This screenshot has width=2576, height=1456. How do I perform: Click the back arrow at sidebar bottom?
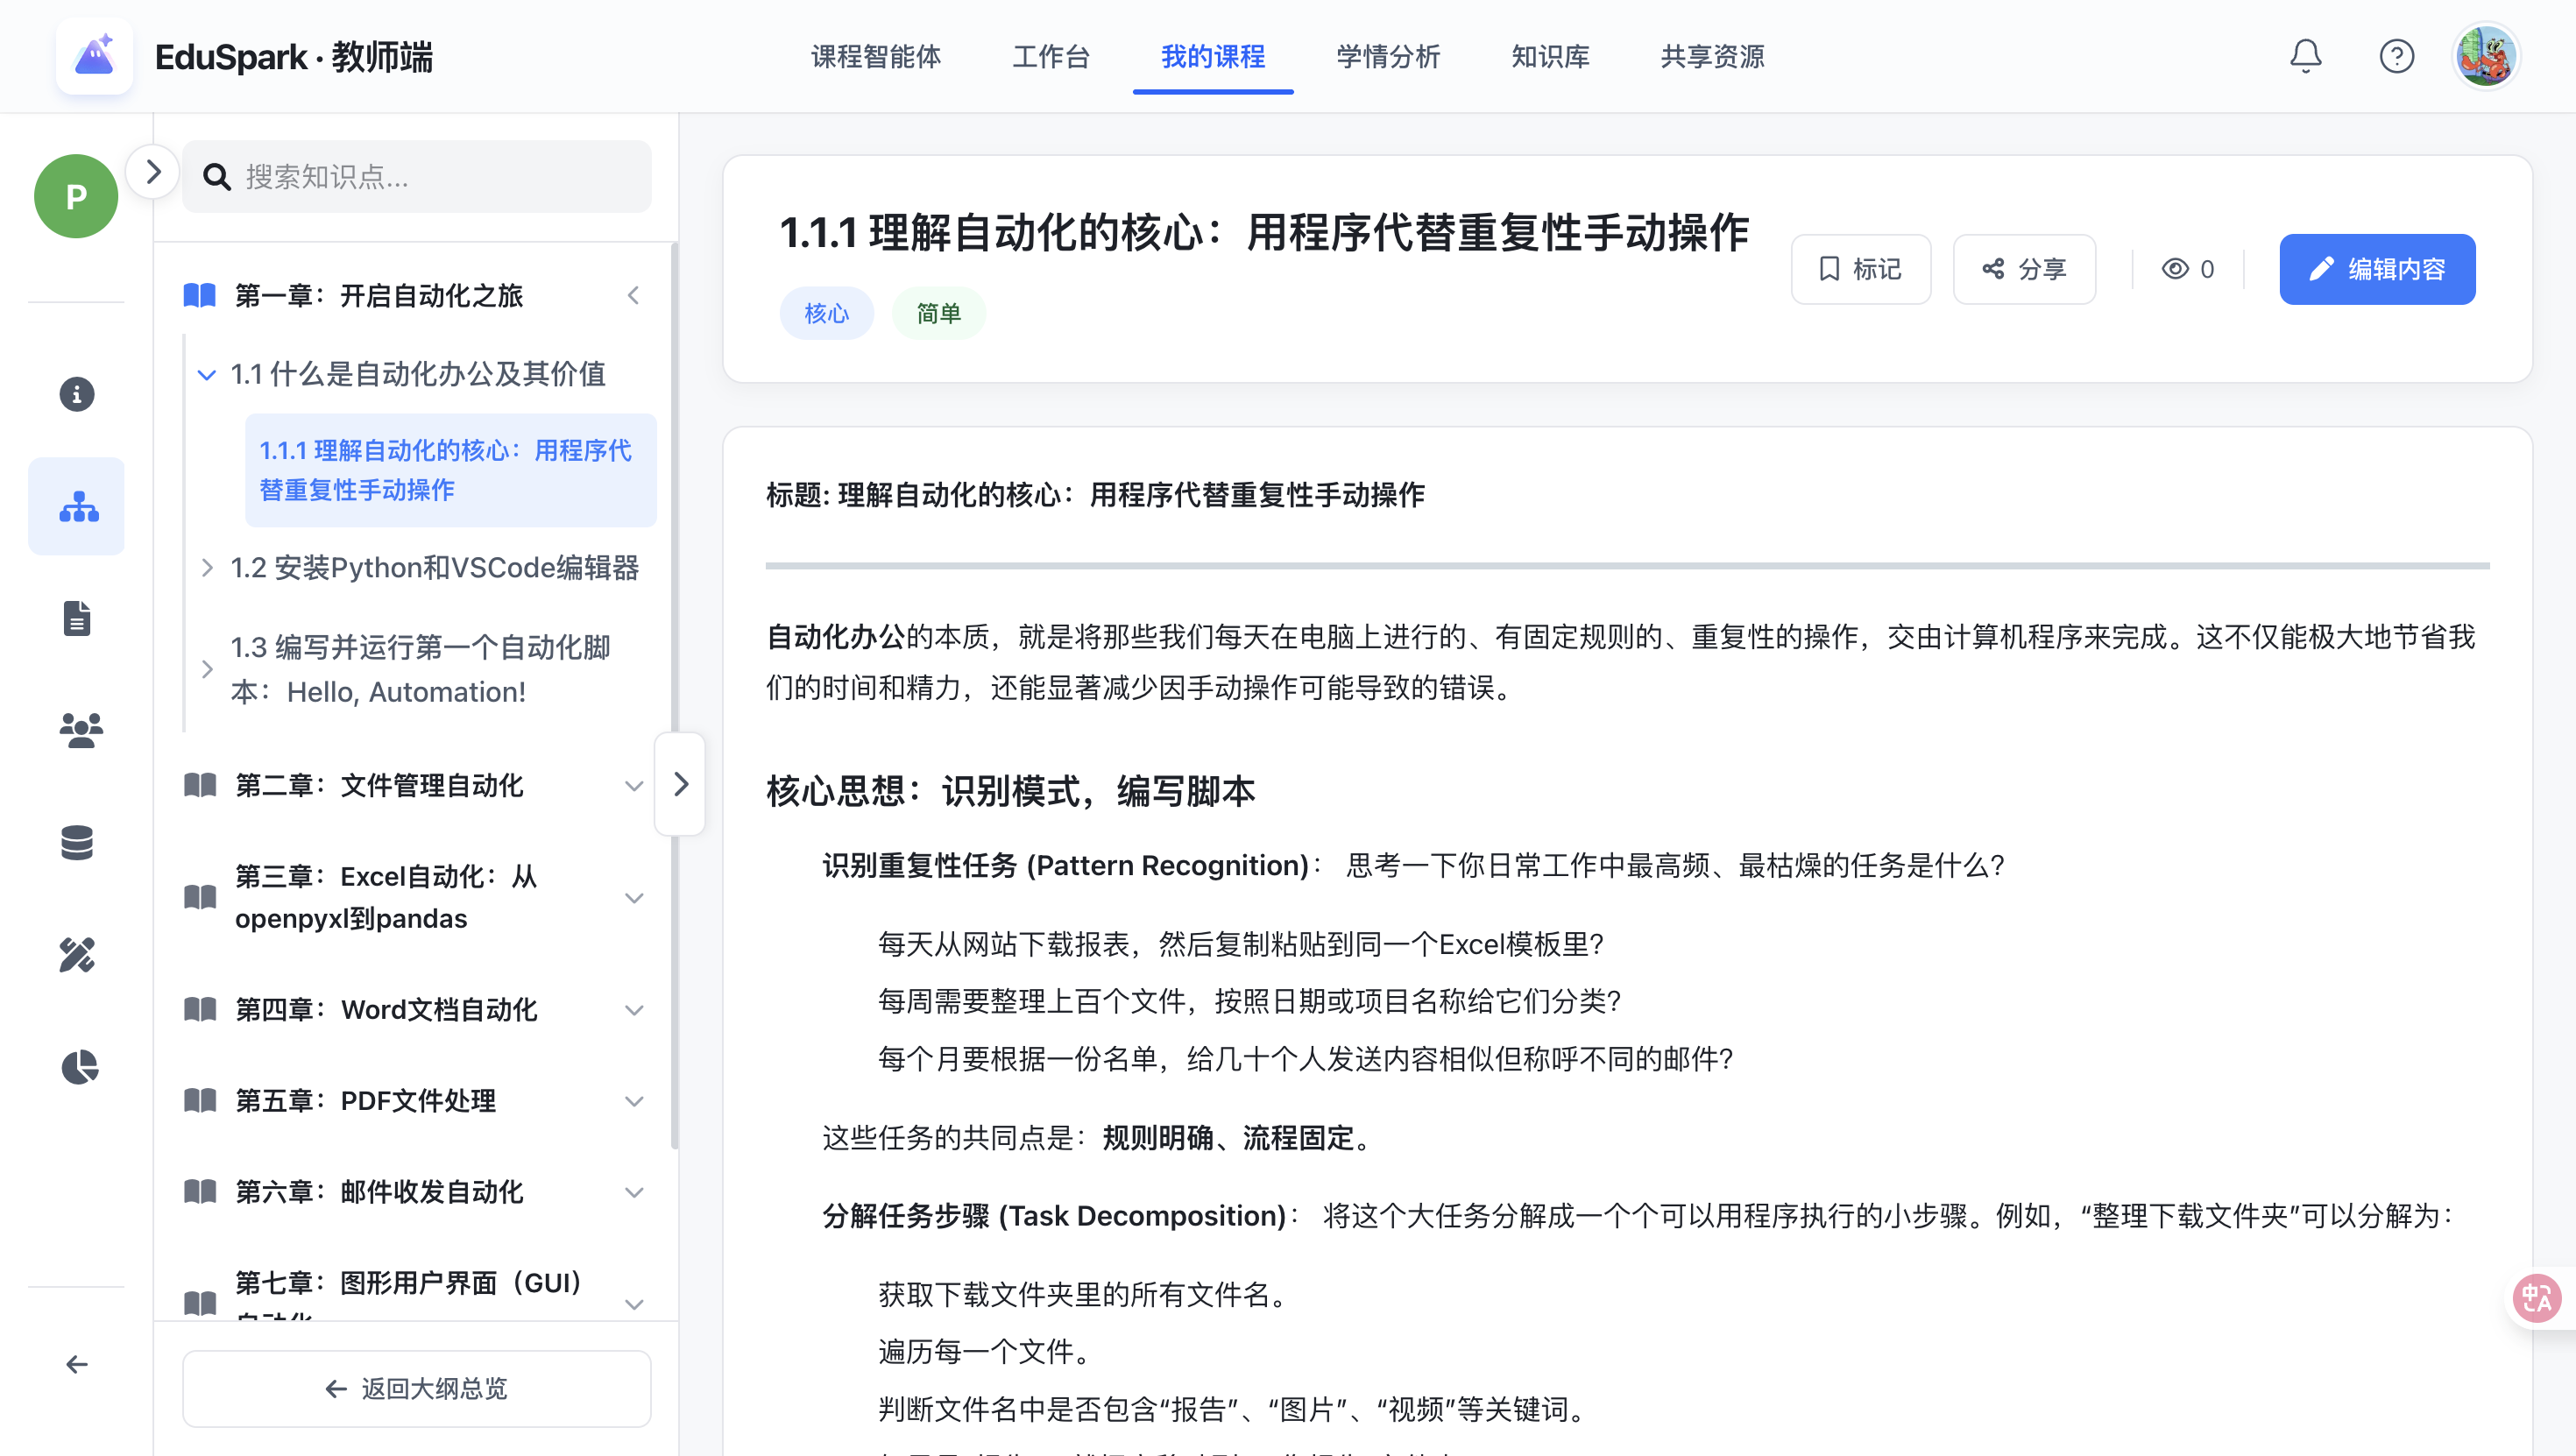click(77, 1364)
